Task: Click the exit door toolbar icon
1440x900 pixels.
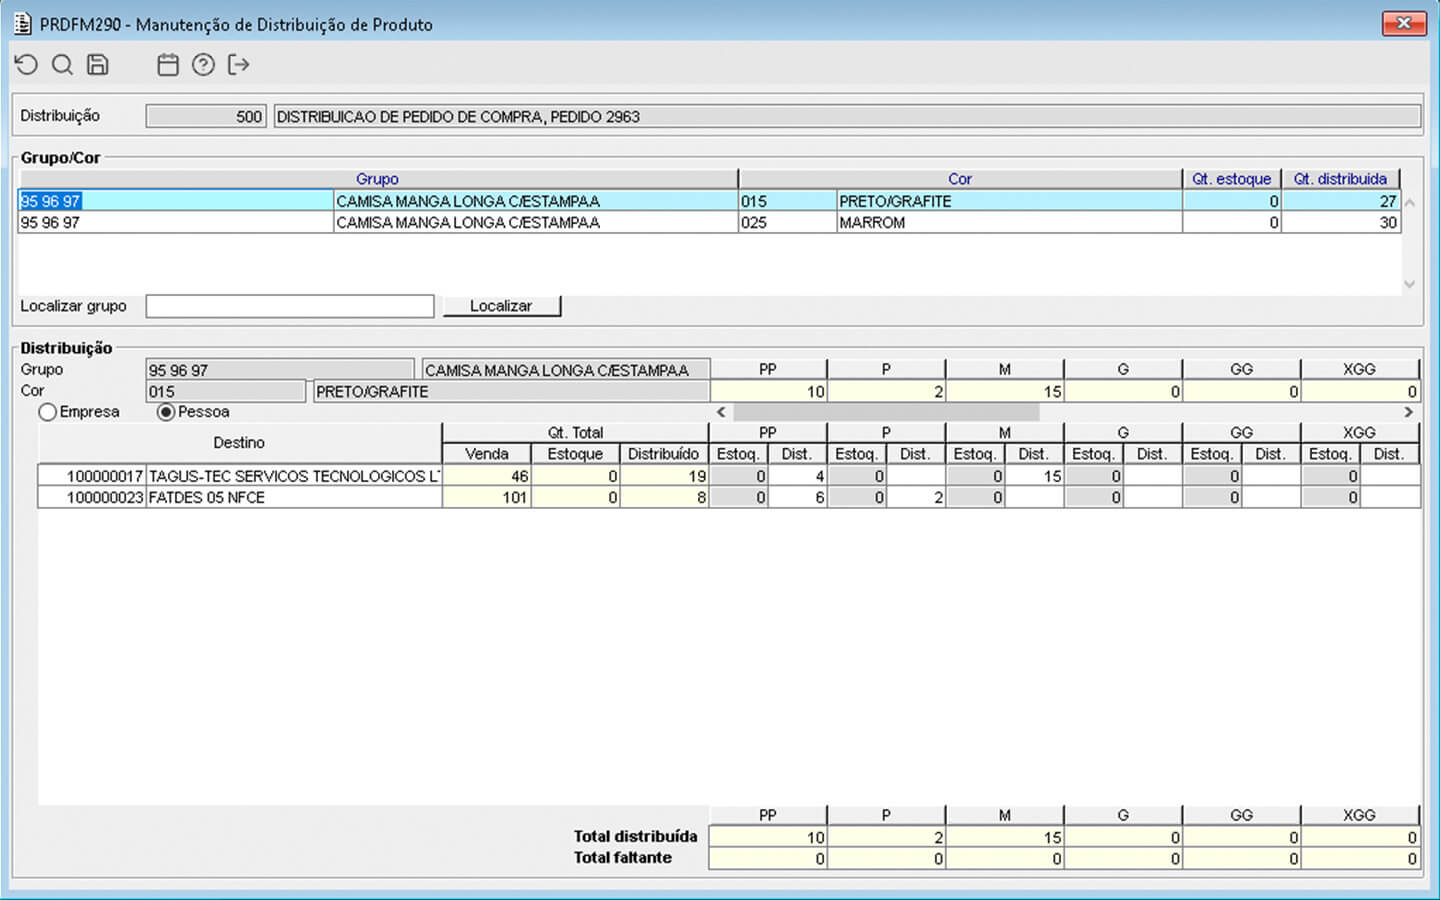Action: [238, 65]
